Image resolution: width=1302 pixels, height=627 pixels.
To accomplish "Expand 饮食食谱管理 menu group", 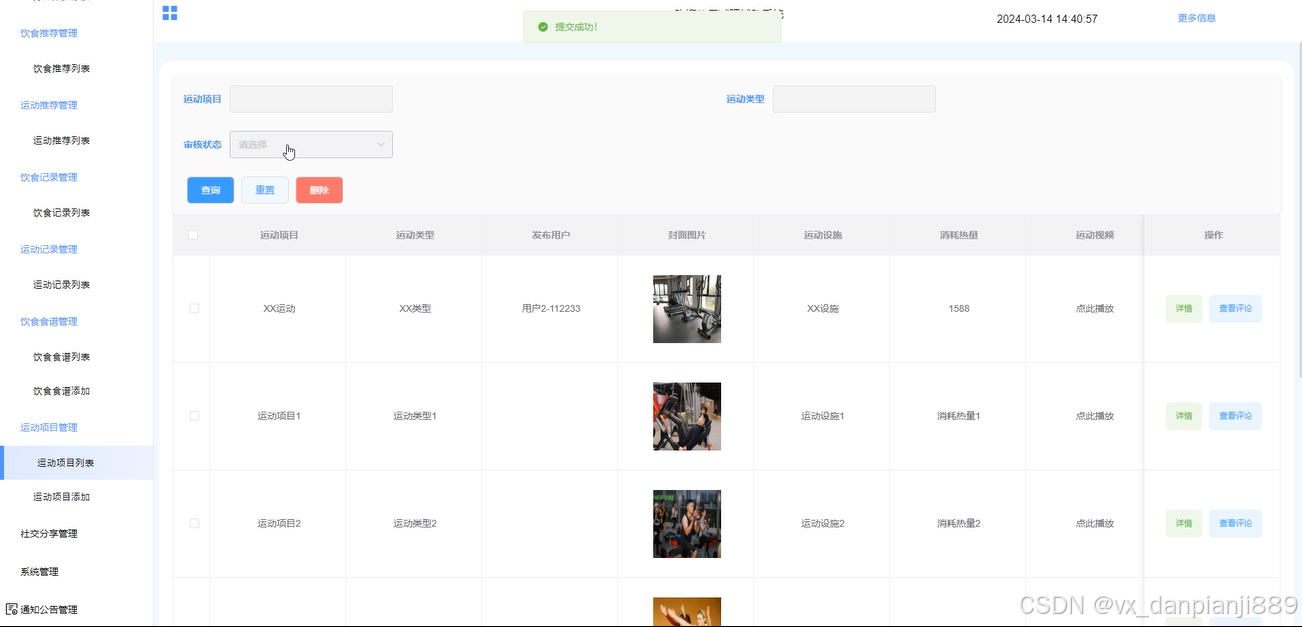I will point(49,321).
